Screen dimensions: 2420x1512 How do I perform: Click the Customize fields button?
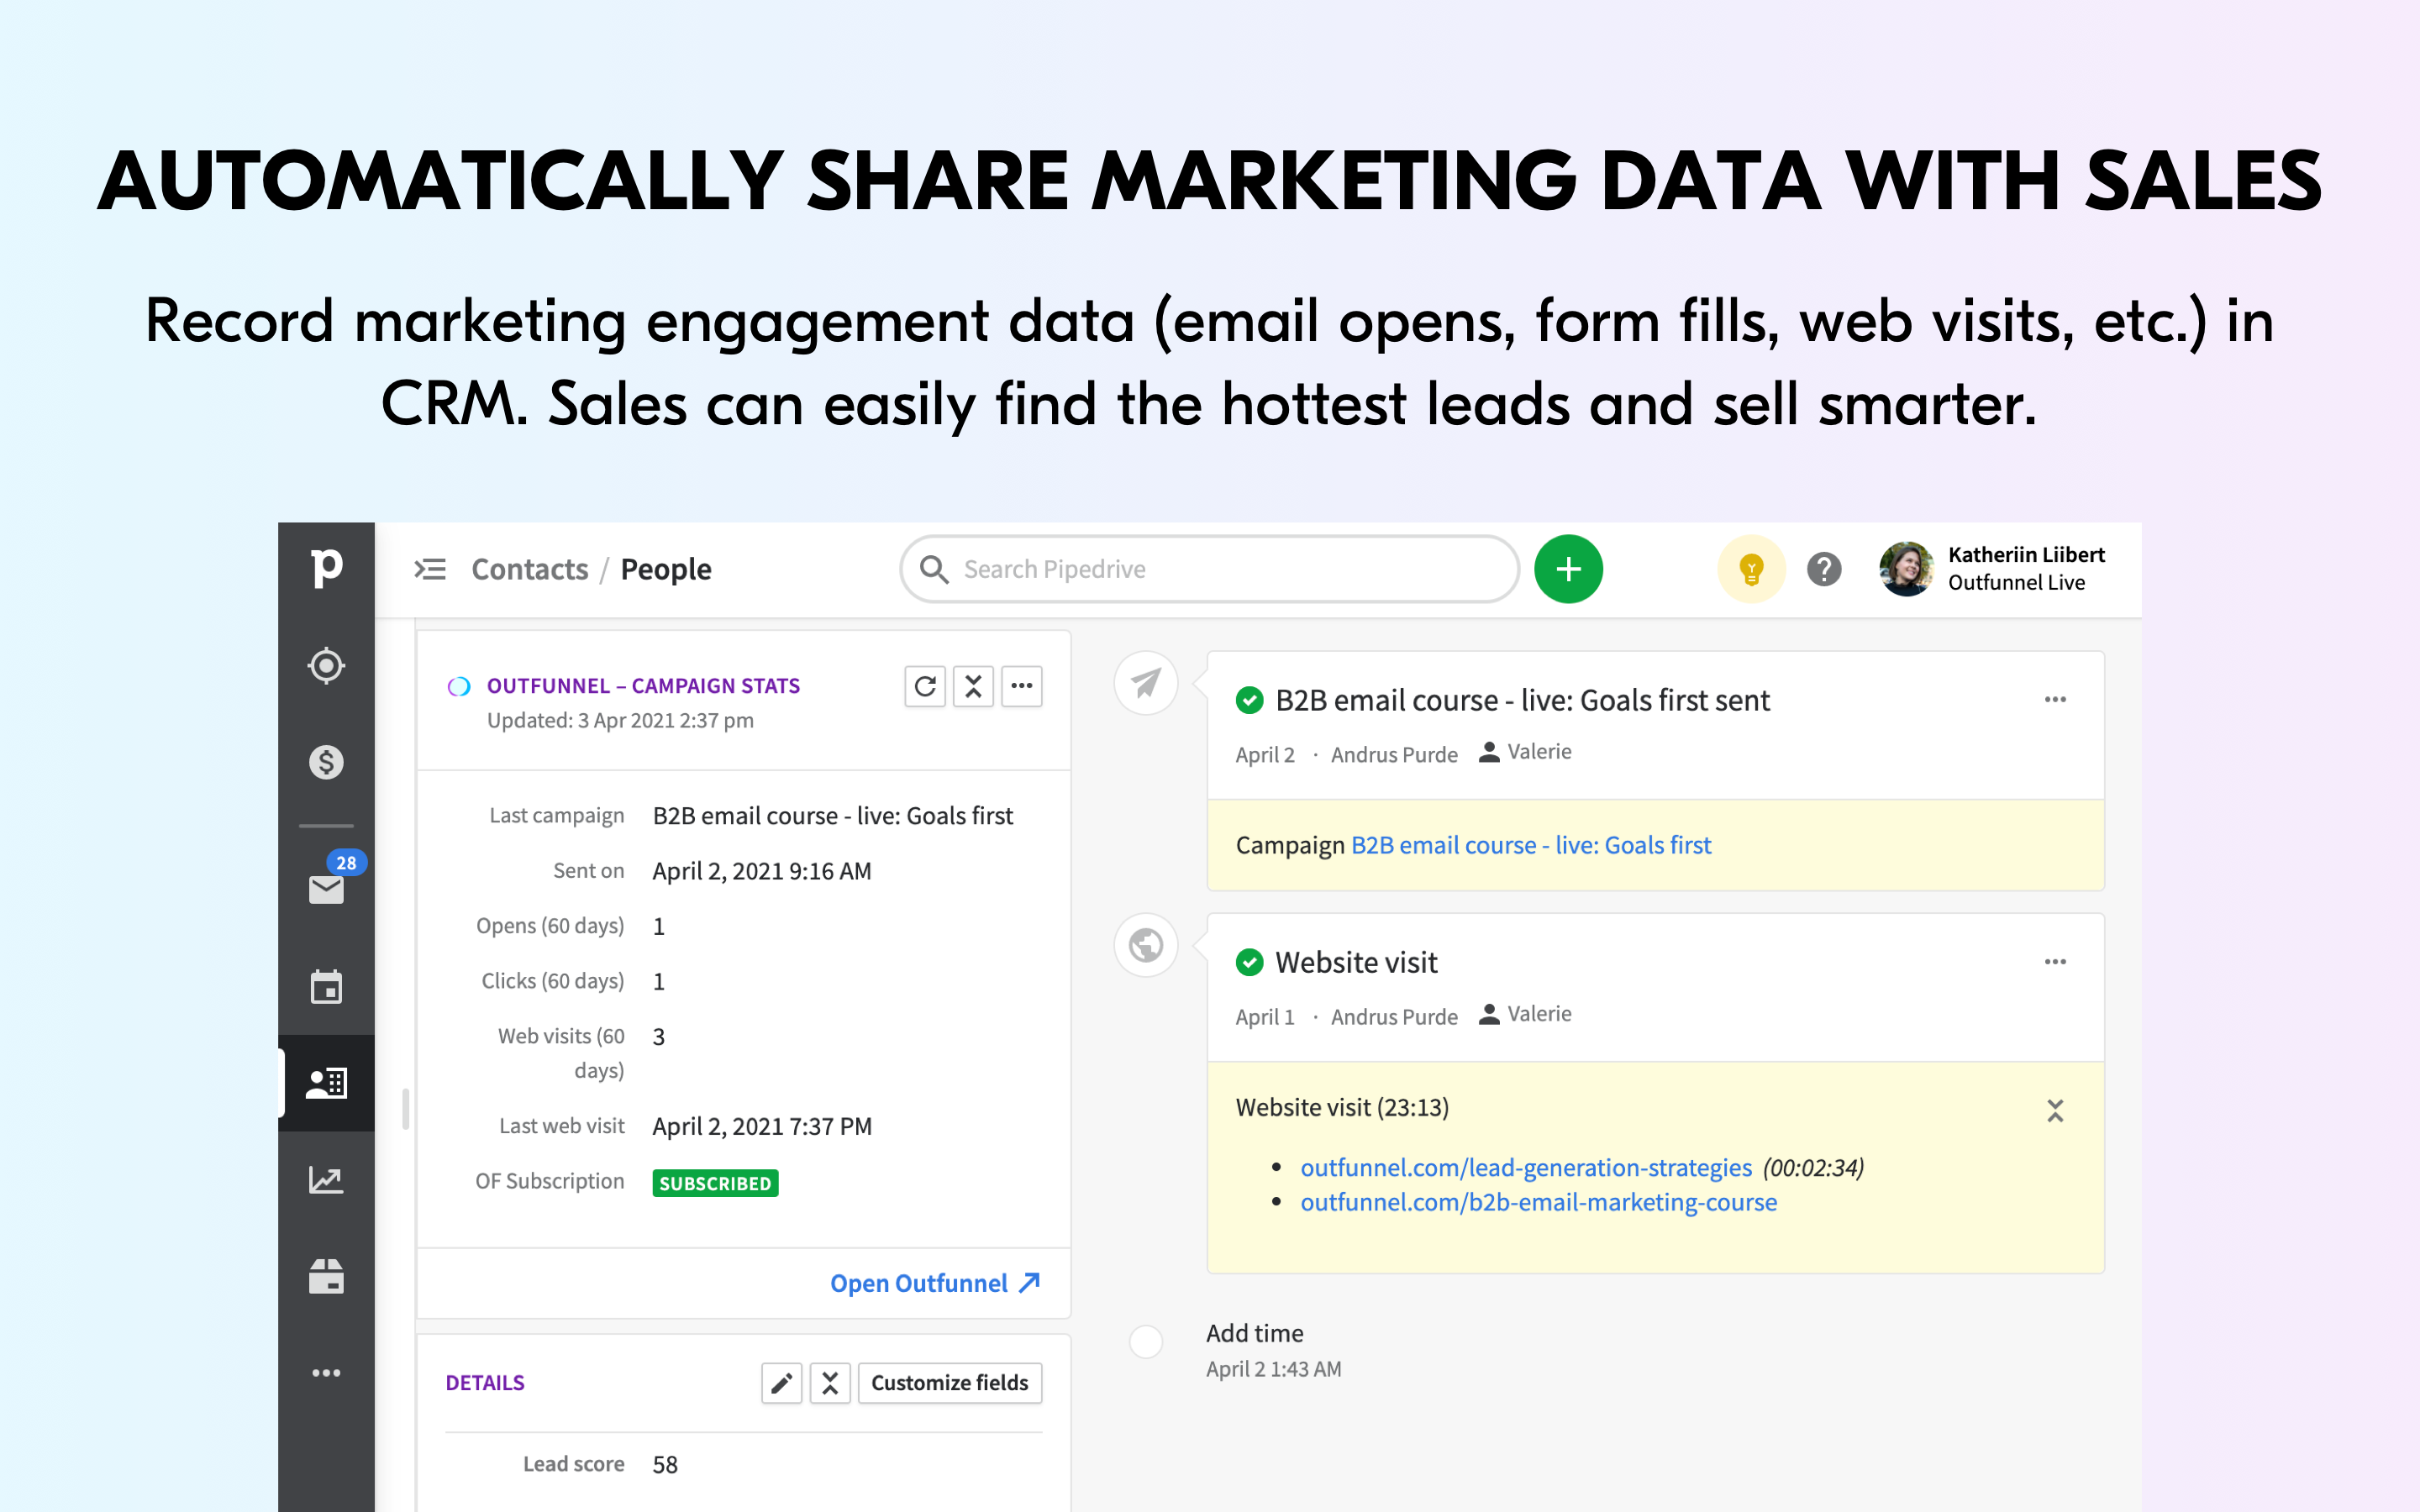[949, 1383]
